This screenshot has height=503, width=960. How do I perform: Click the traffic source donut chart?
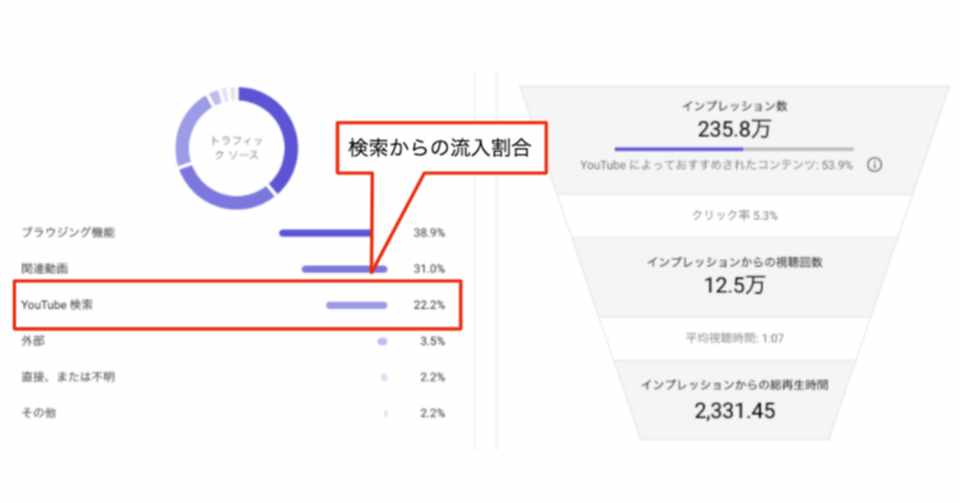coord(237,149)
